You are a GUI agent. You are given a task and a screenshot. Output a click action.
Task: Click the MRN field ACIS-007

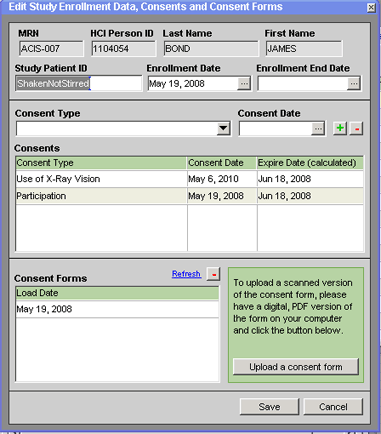pyautogui.click(x=51, y=49)
